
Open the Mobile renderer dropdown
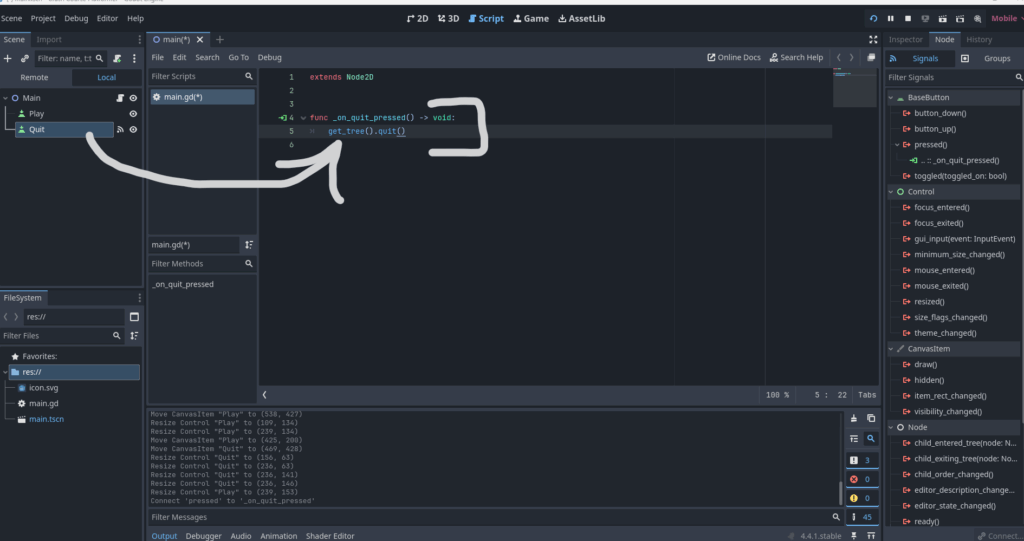[1005, 18]
